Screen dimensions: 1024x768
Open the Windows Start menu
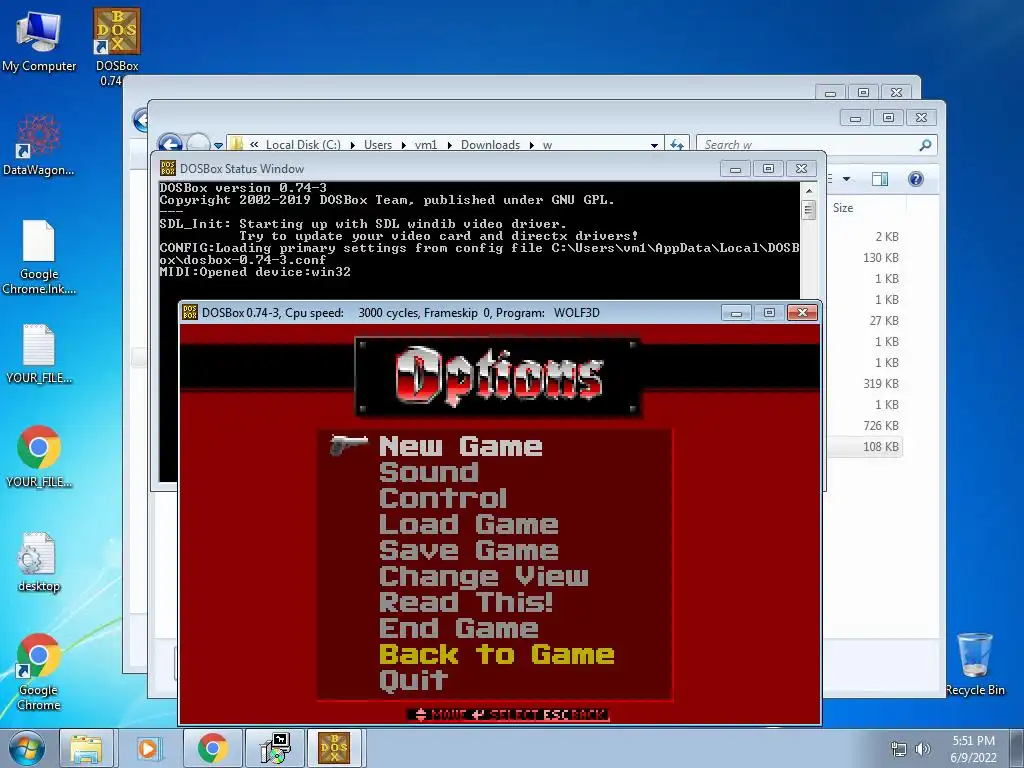[27, 748]
